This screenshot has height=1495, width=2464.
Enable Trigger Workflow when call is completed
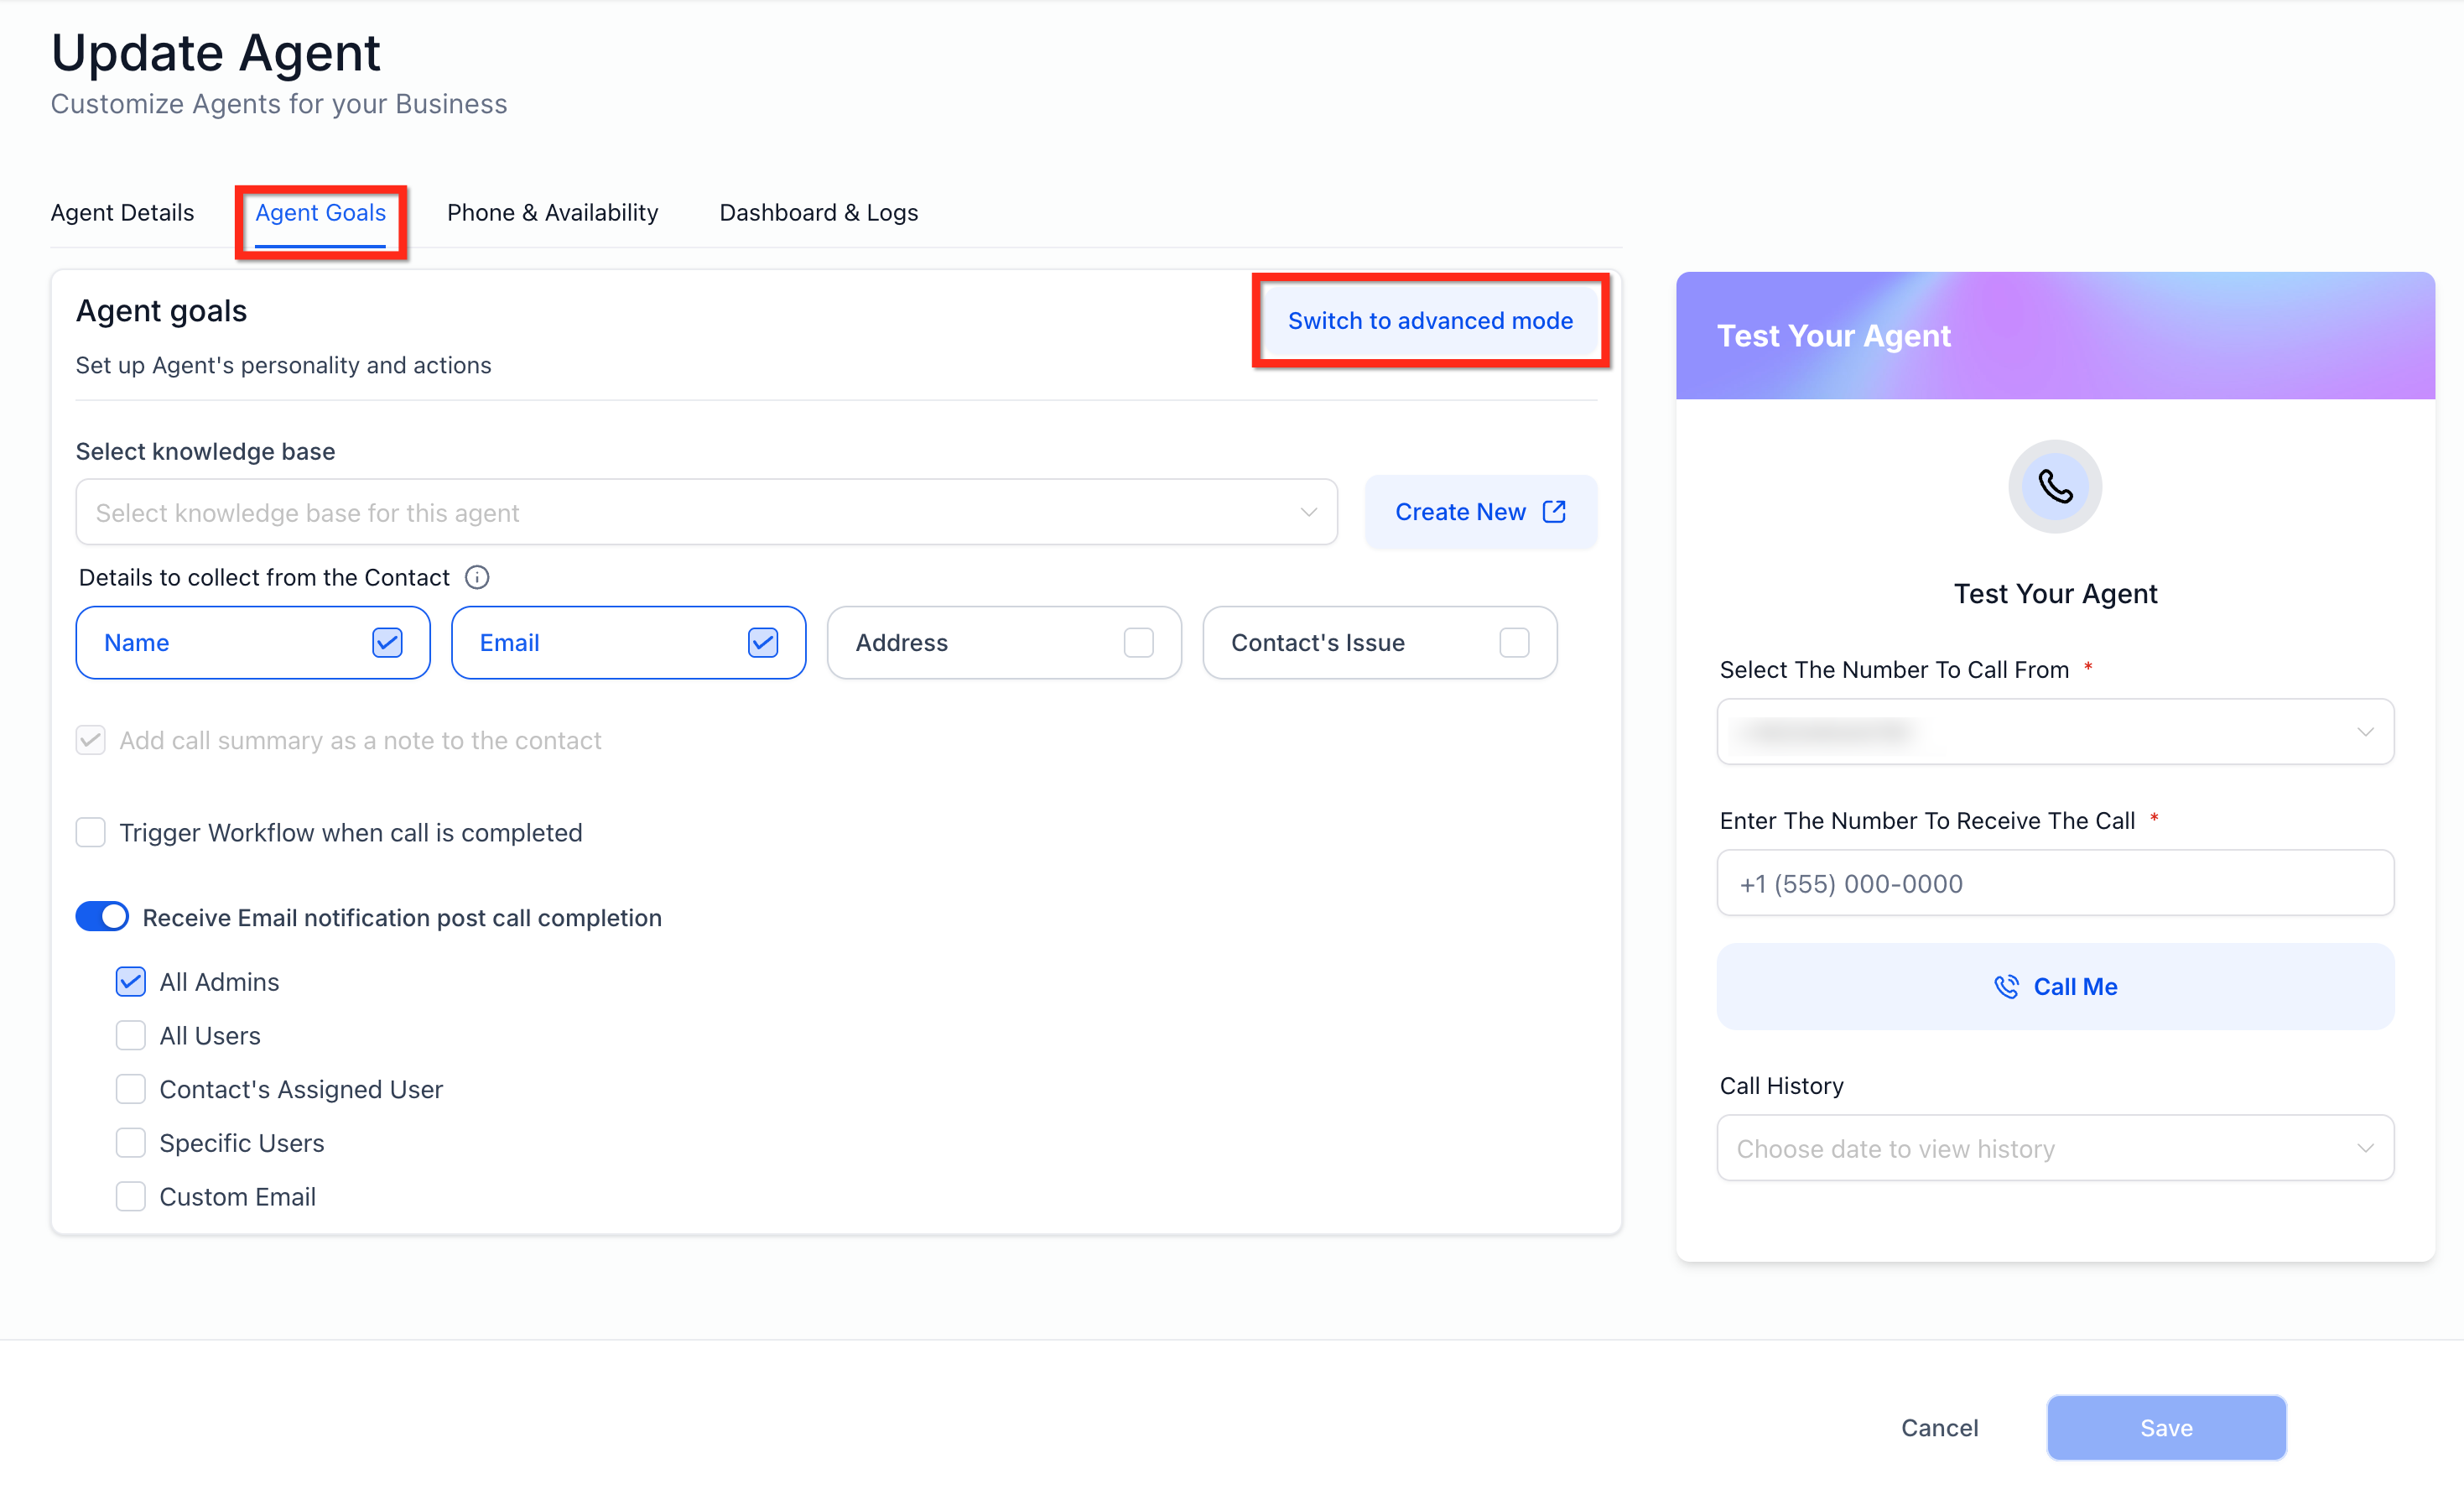91,832
